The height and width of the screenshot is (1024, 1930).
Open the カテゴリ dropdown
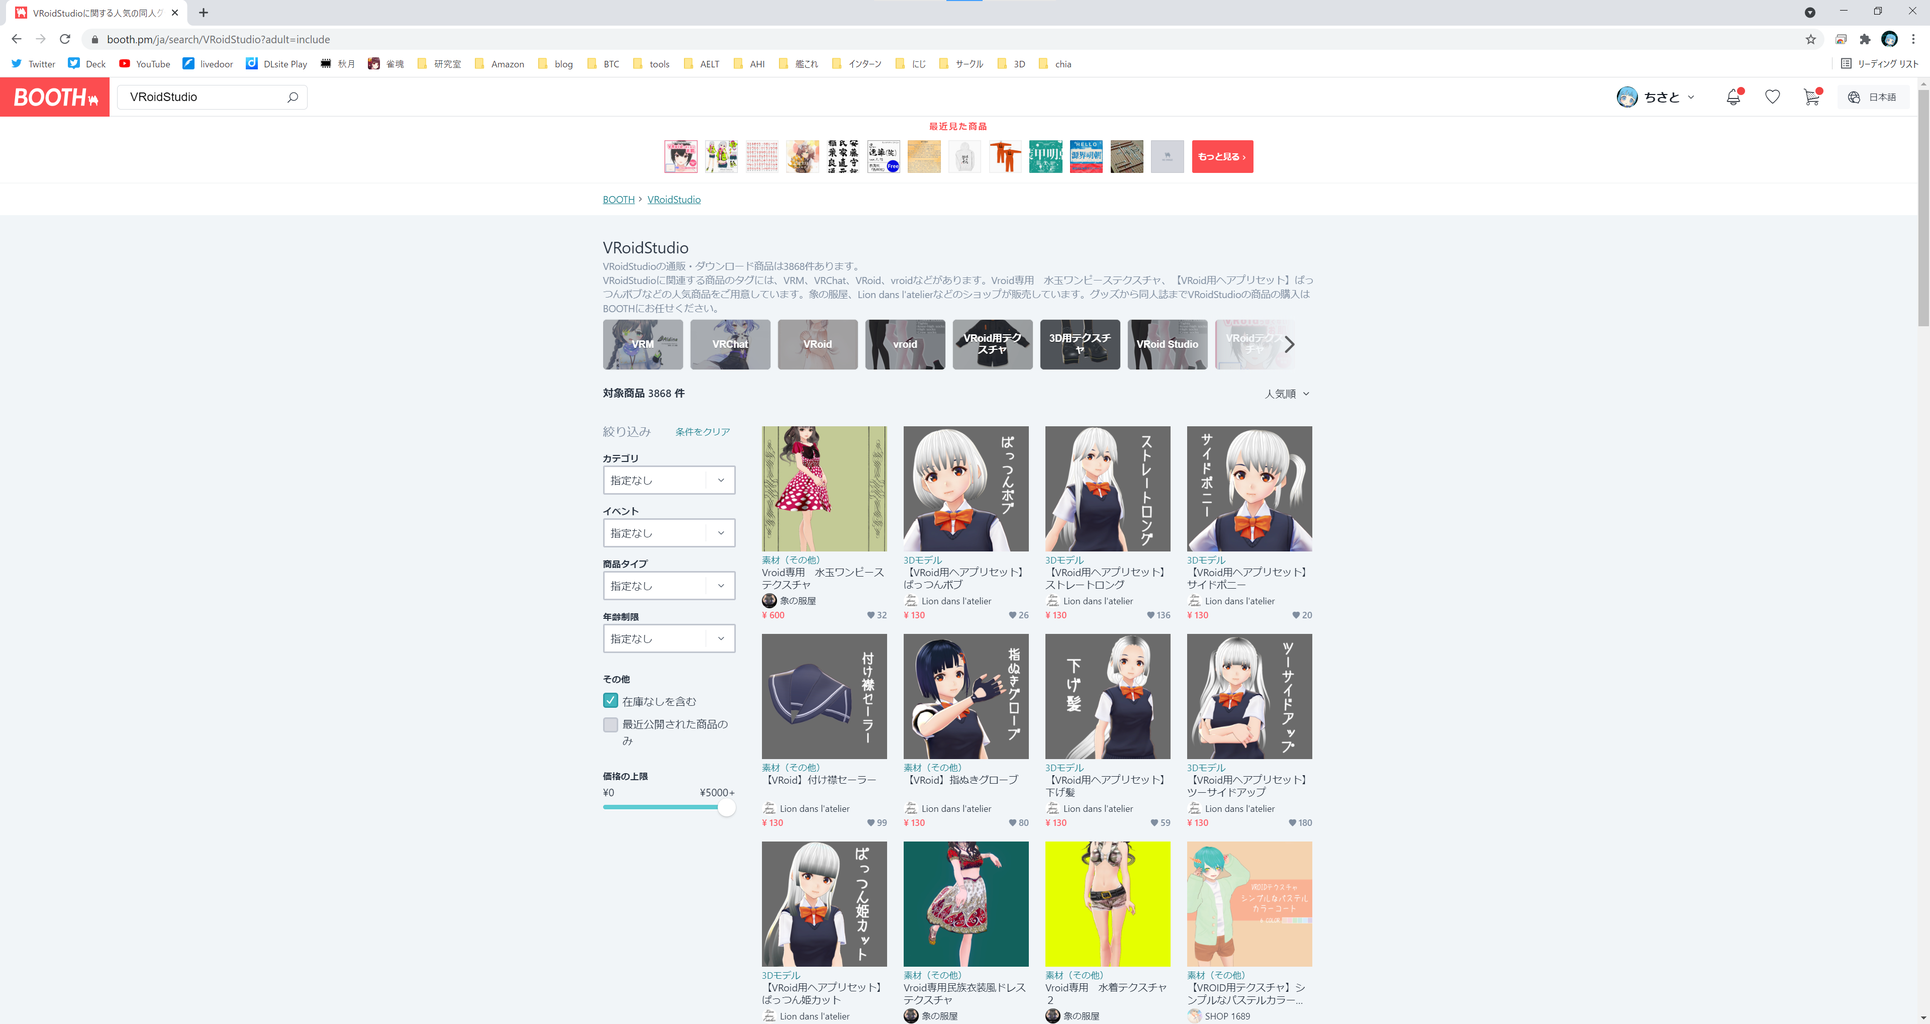coord(669,480)
